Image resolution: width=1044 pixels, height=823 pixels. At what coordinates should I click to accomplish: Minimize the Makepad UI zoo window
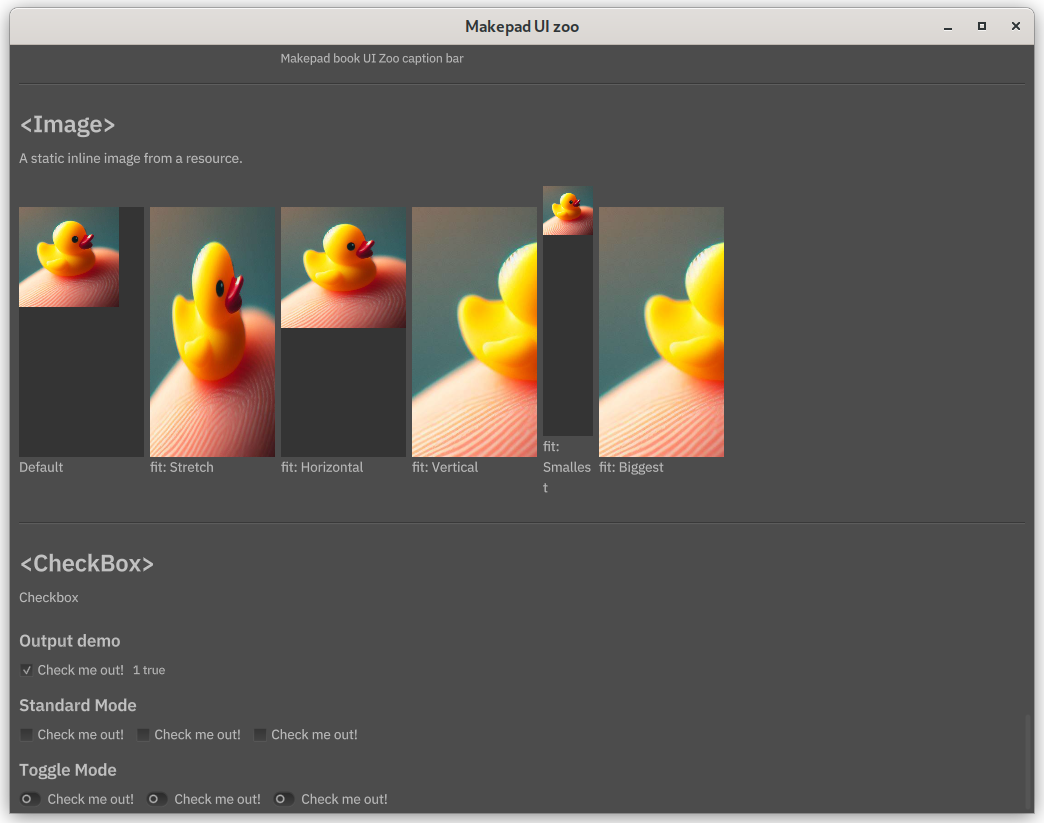point(948,27)
